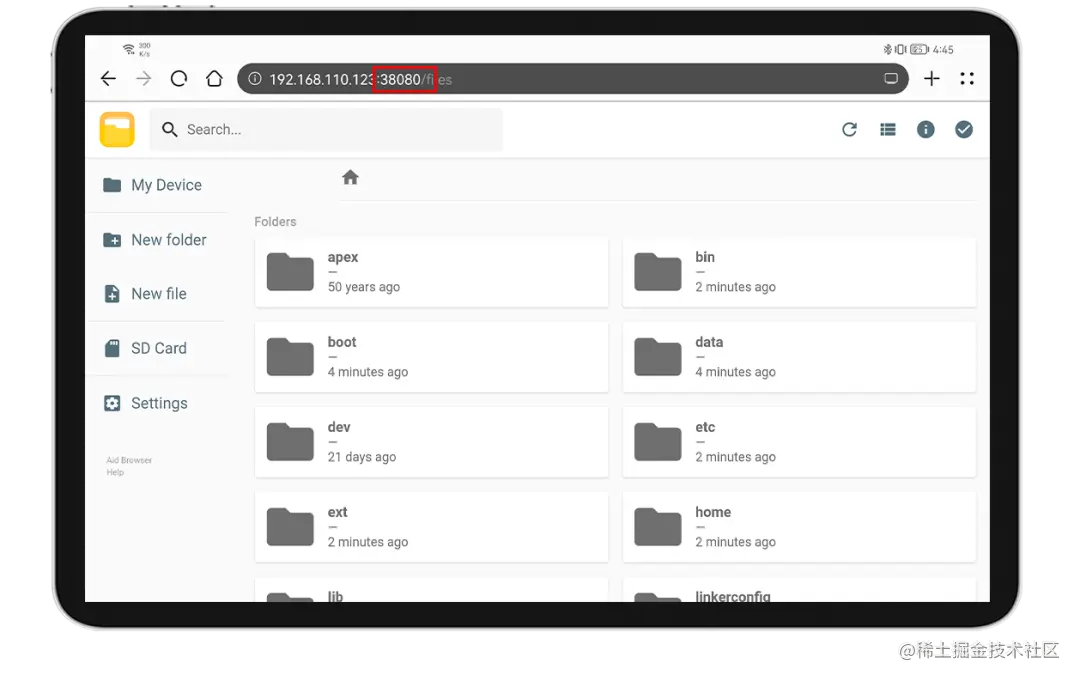Open the etc folder
Image resolution: width=1080 pixels, height=681 pixels.
pos(799,442)
